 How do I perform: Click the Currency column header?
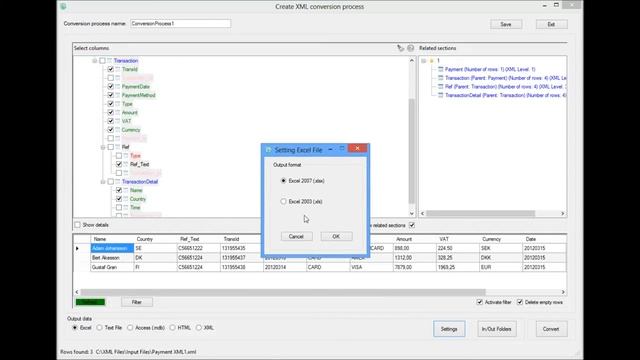tap(500, 239)
